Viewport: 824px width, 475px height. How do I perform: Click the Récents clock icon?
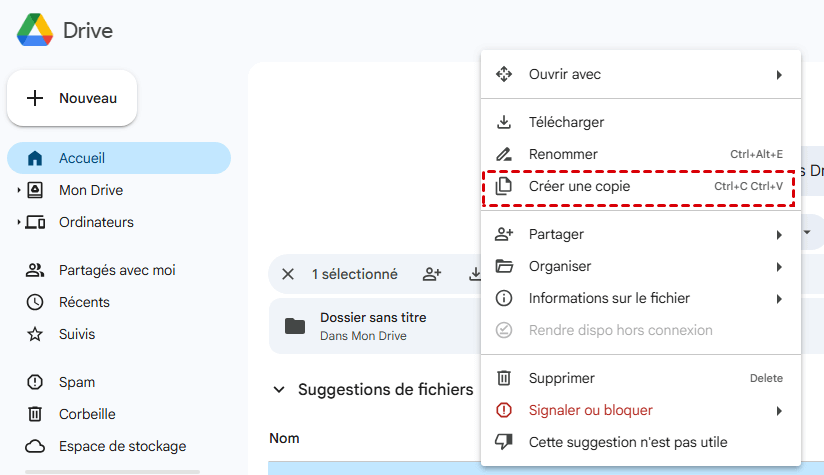(x=35, y=302)
